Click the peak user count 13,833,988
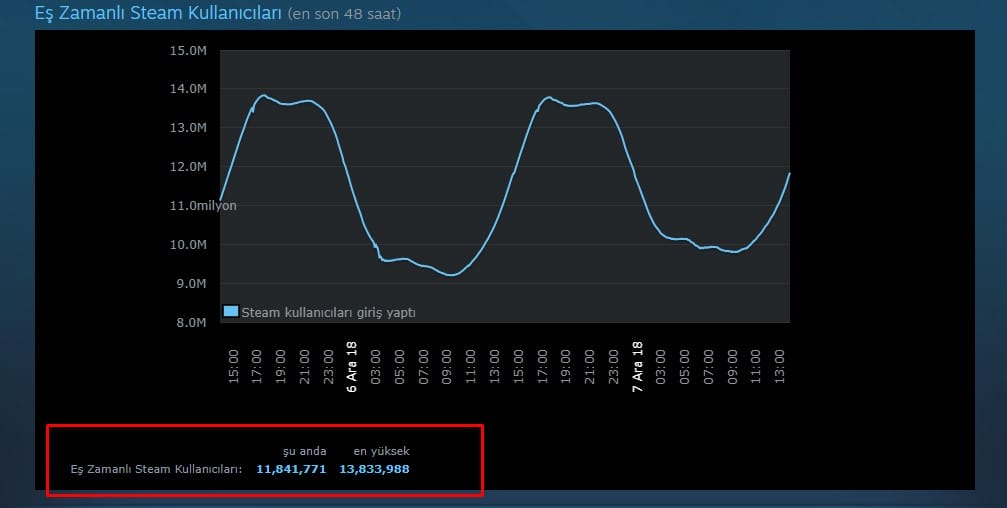The width and height of the screenshot is (1007, 508). pos(374,469)
